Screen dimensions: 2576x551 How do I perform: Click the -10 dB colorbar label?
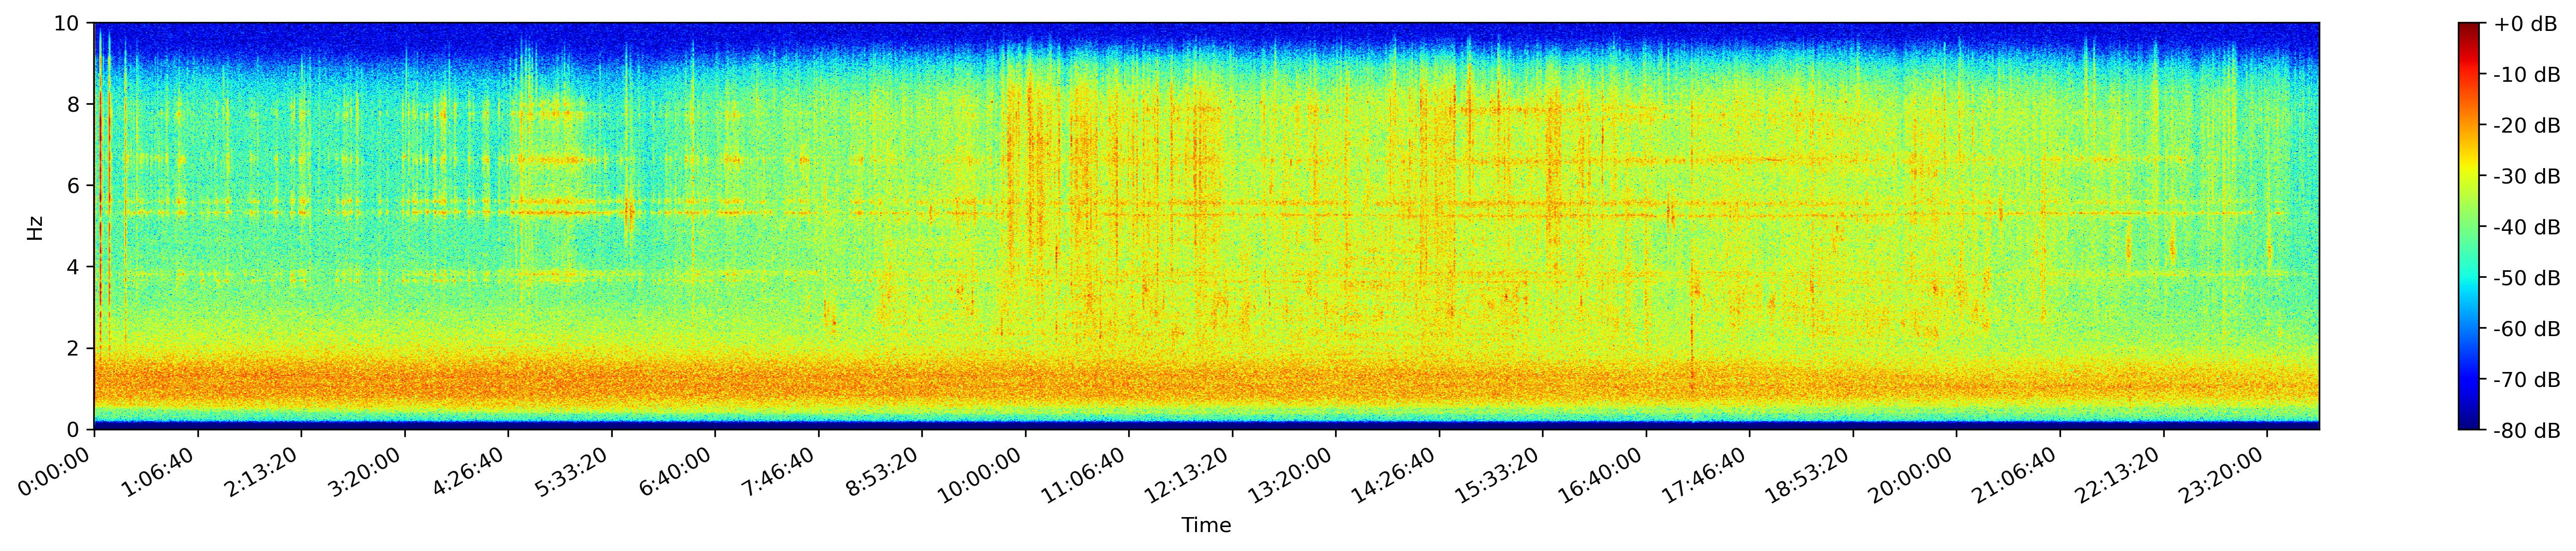pyautogui.click(x=2527, y=74)
